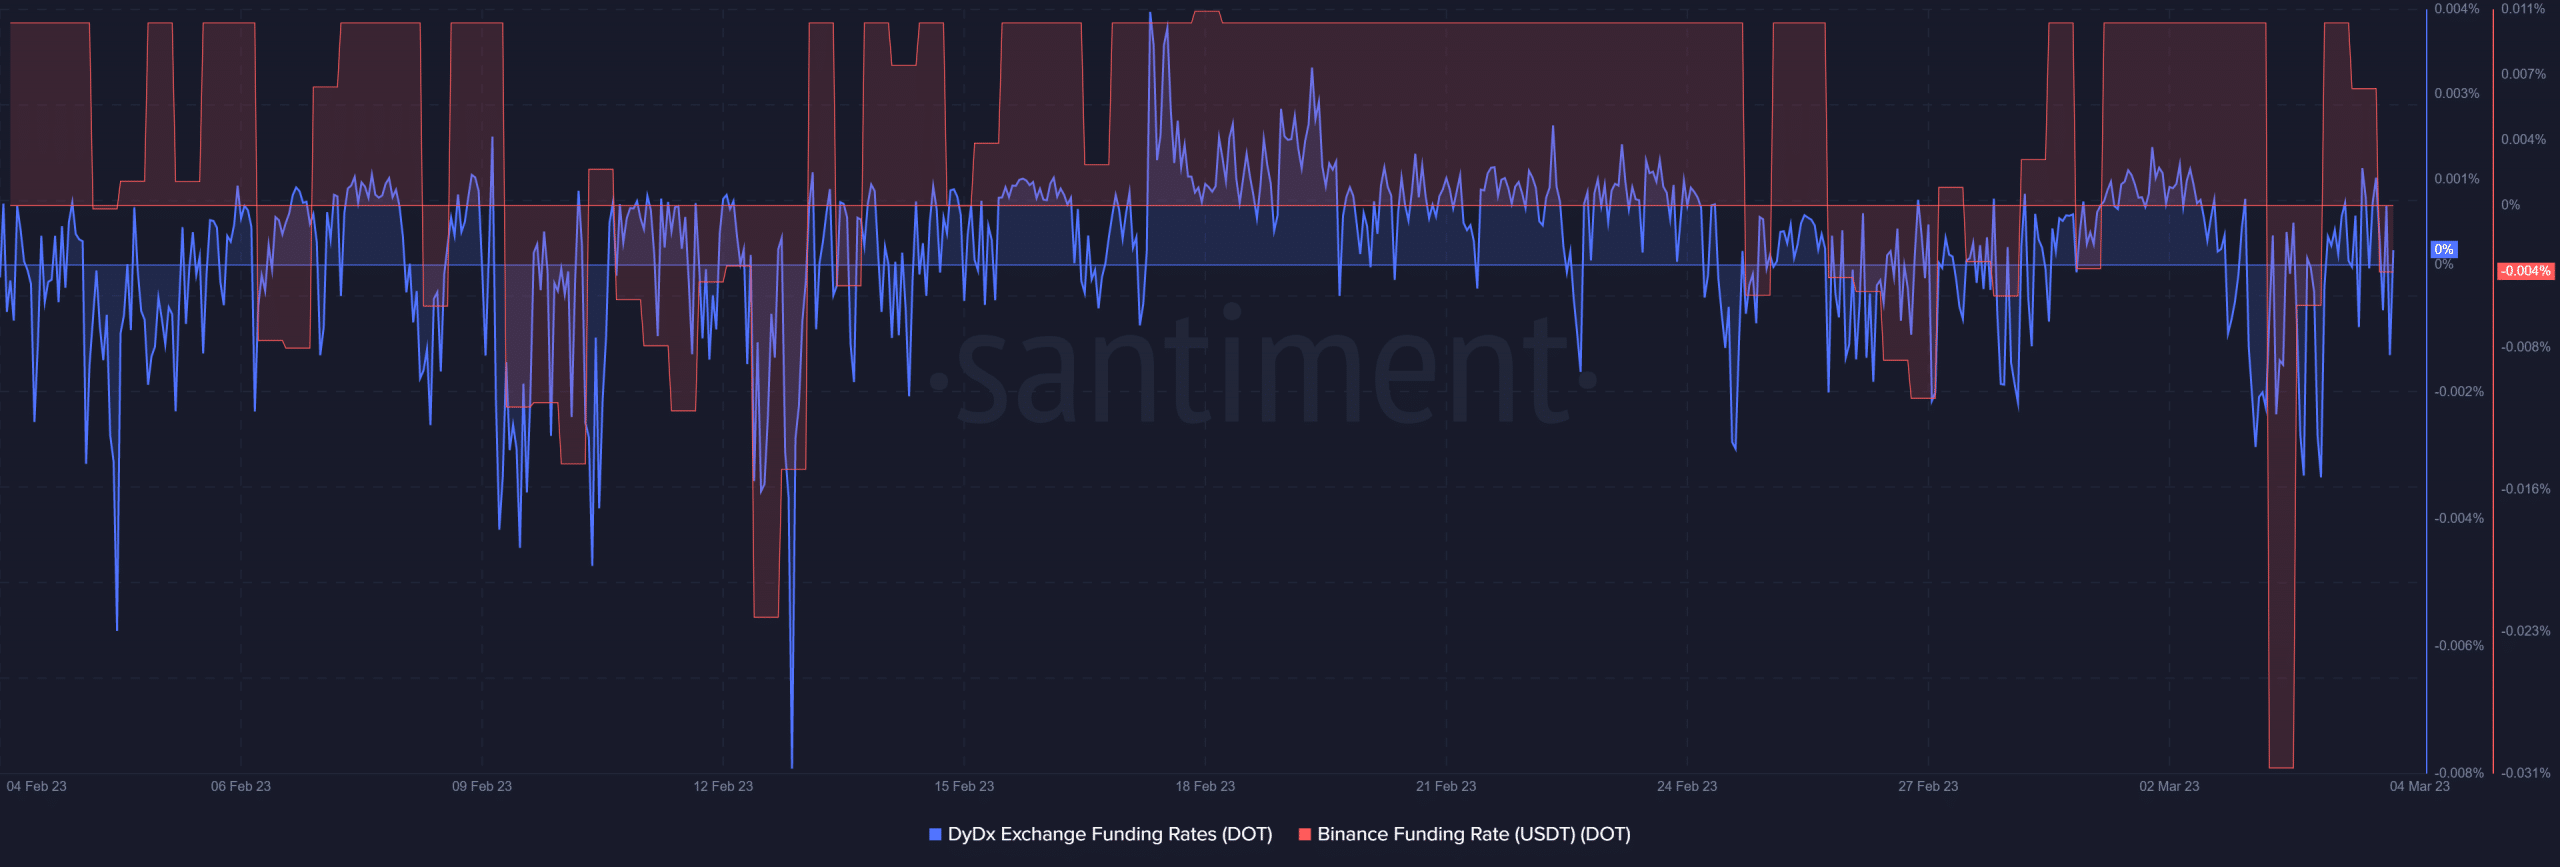Image resolution: width=2560 pixels, height=867 pixels.
Task: Click the -0.008% blue axis bottom tick
Action: tap(2459, 773)
